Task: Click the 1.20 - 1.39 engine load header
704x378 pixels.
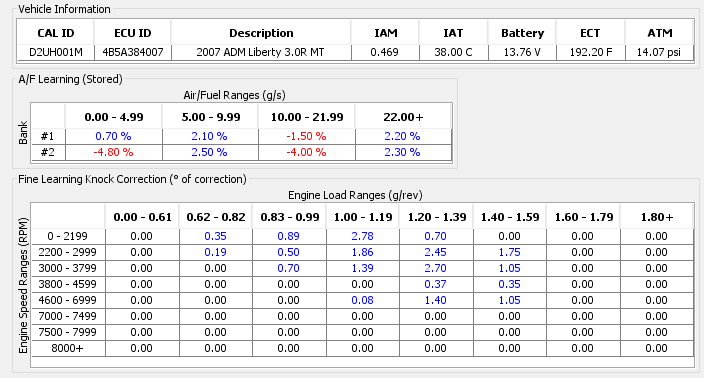Action: pyautogui.click(x=436, y=217)
